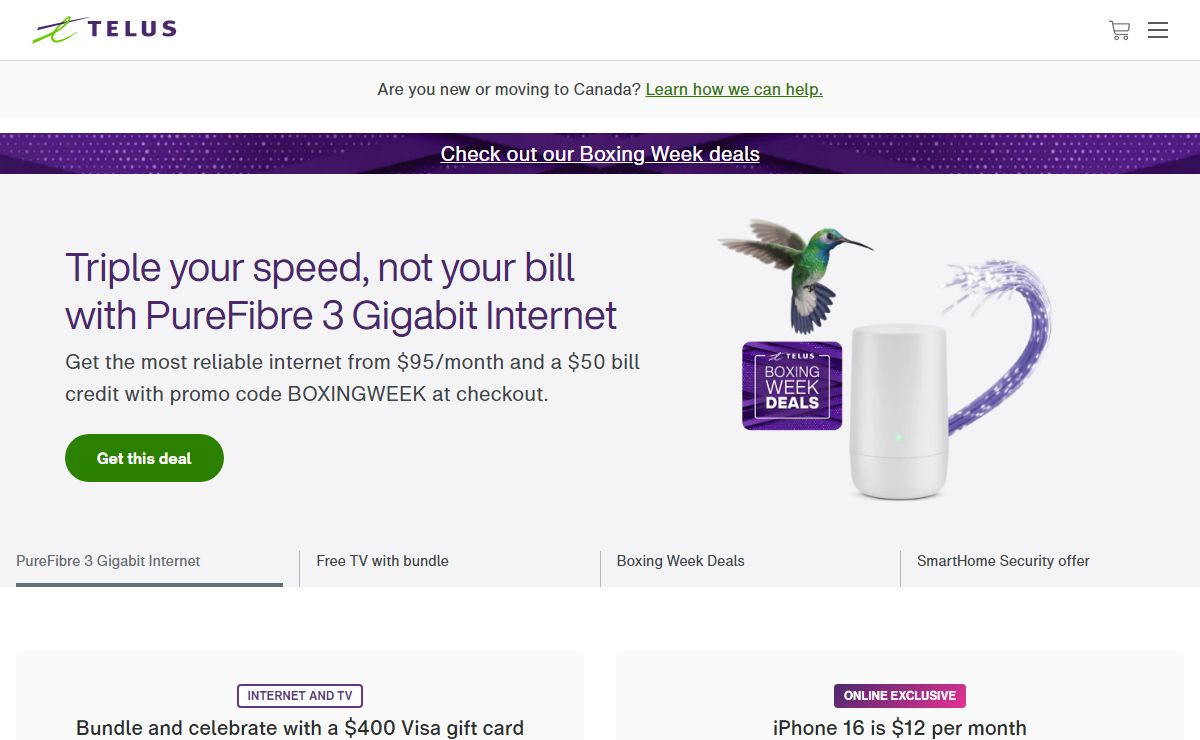The width and height of the screenshot is (1200, 740).
Task: Click the white PureFibre router image
Action: [x=898, y=410]
